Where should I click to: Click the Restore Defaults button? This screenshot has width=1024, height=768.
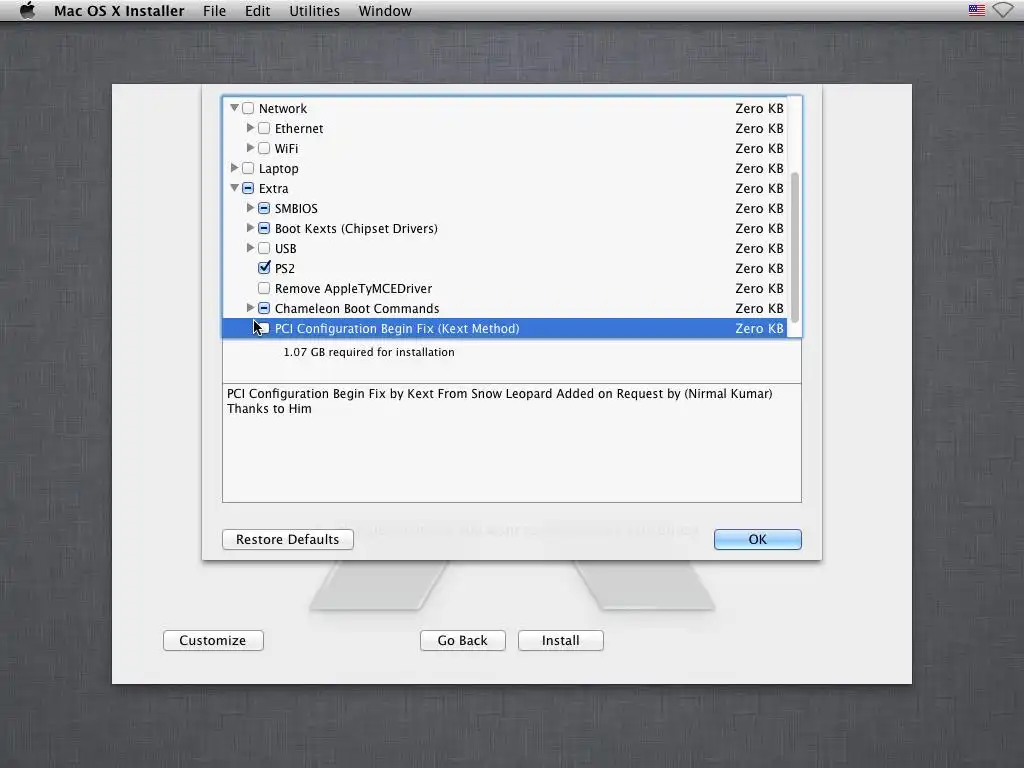(x=287, y=539)
